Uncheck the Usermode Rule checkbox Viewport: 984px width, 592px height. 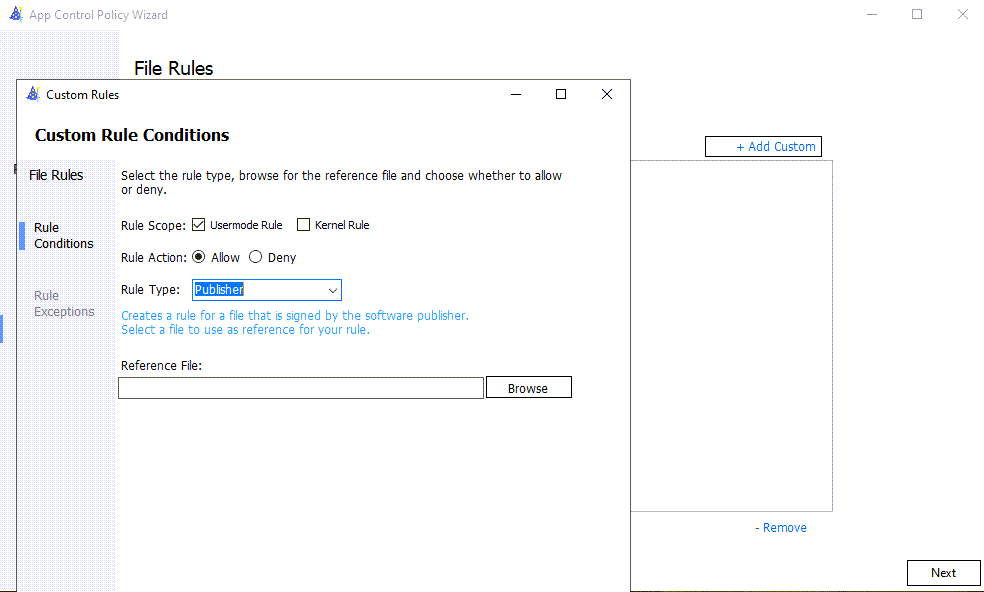(x=199, y=224)
